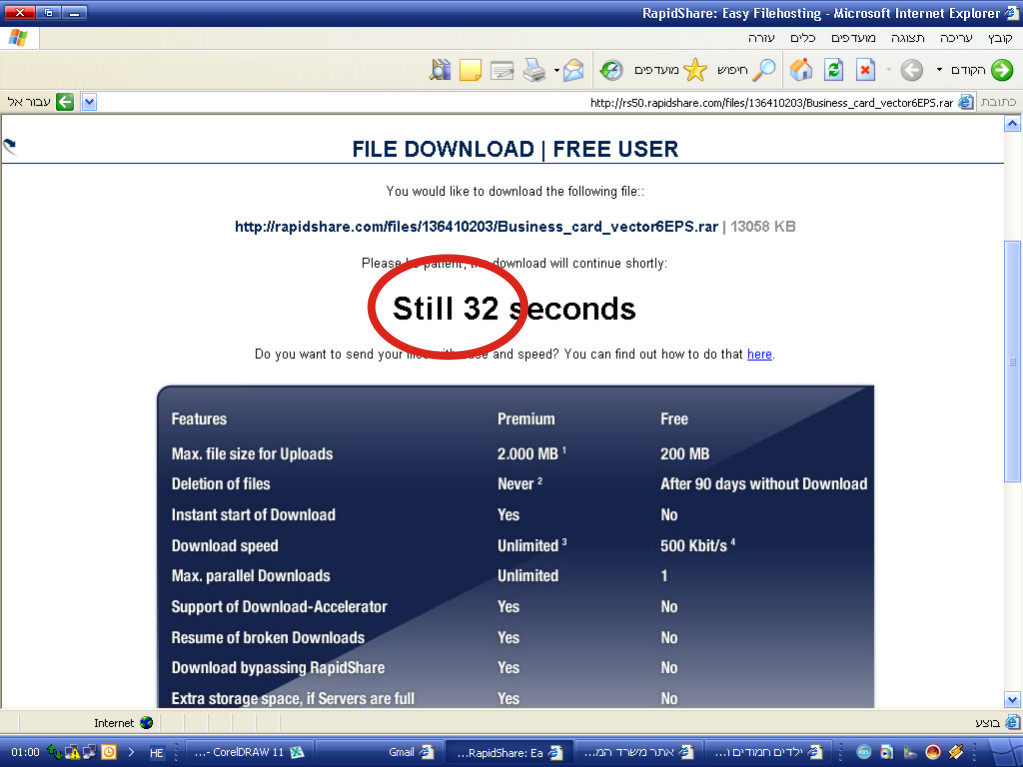Click the Stop button with red X
The width and height of the screenshot is (1023, 767).
coord(865,70)
